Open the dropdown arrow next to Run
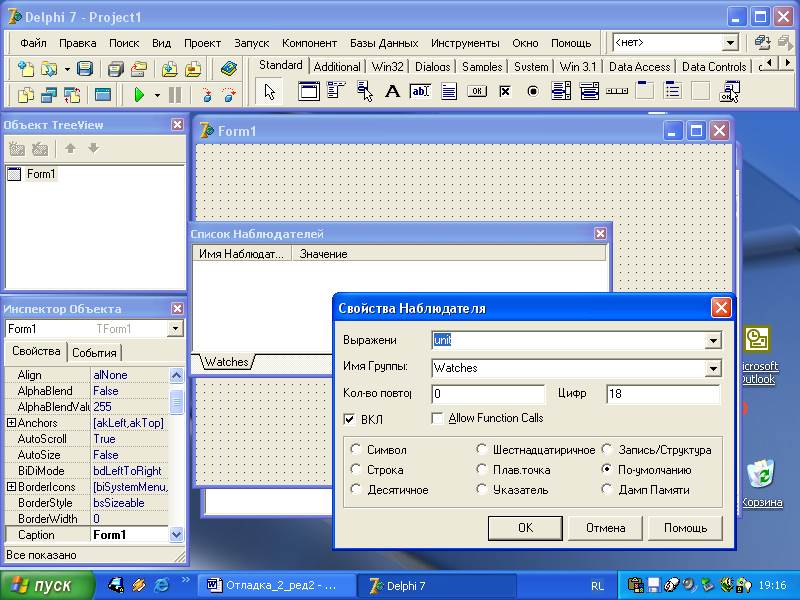Viewport: 800px width, 600px height. click(157, 95)
